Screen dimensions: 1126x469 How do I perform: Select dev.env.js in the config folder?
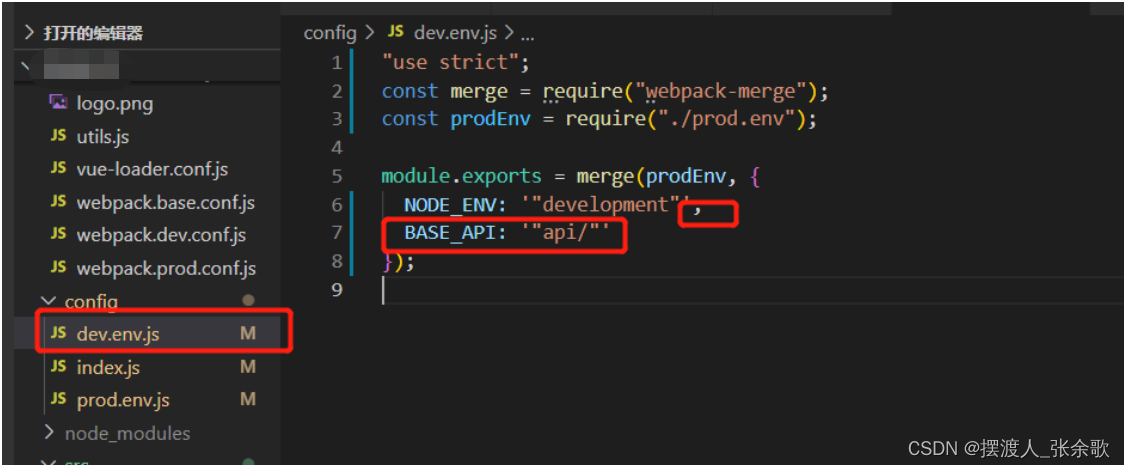[118, 333]
